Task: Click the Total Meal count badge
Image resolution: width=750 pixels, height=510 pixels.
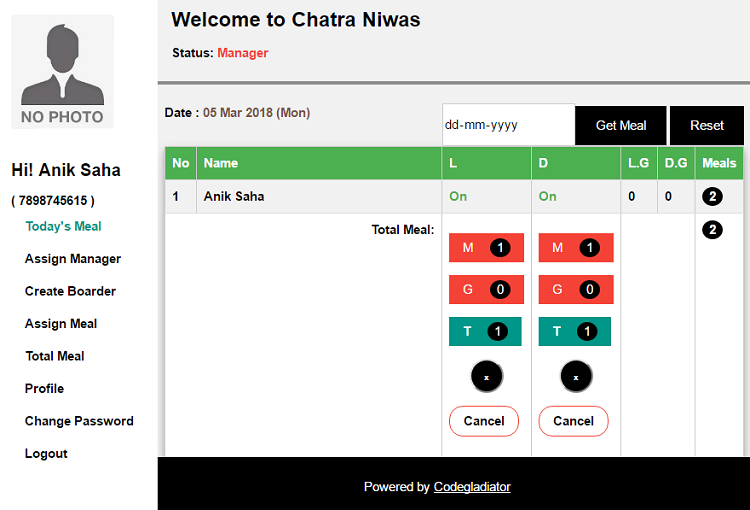Action: [x=712, y=231]
